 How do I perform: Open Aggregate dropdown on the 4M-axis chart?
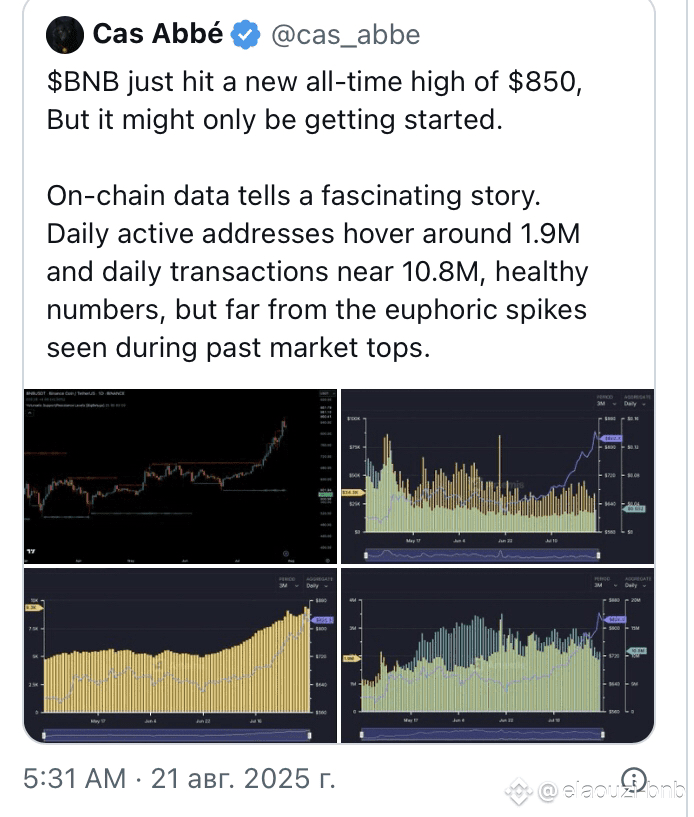(635, 585)
